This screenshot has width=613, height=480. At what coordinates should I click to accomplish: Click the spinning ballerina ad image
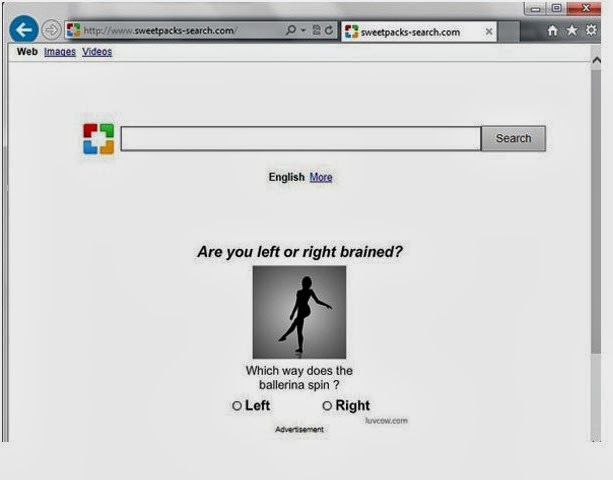299,312
